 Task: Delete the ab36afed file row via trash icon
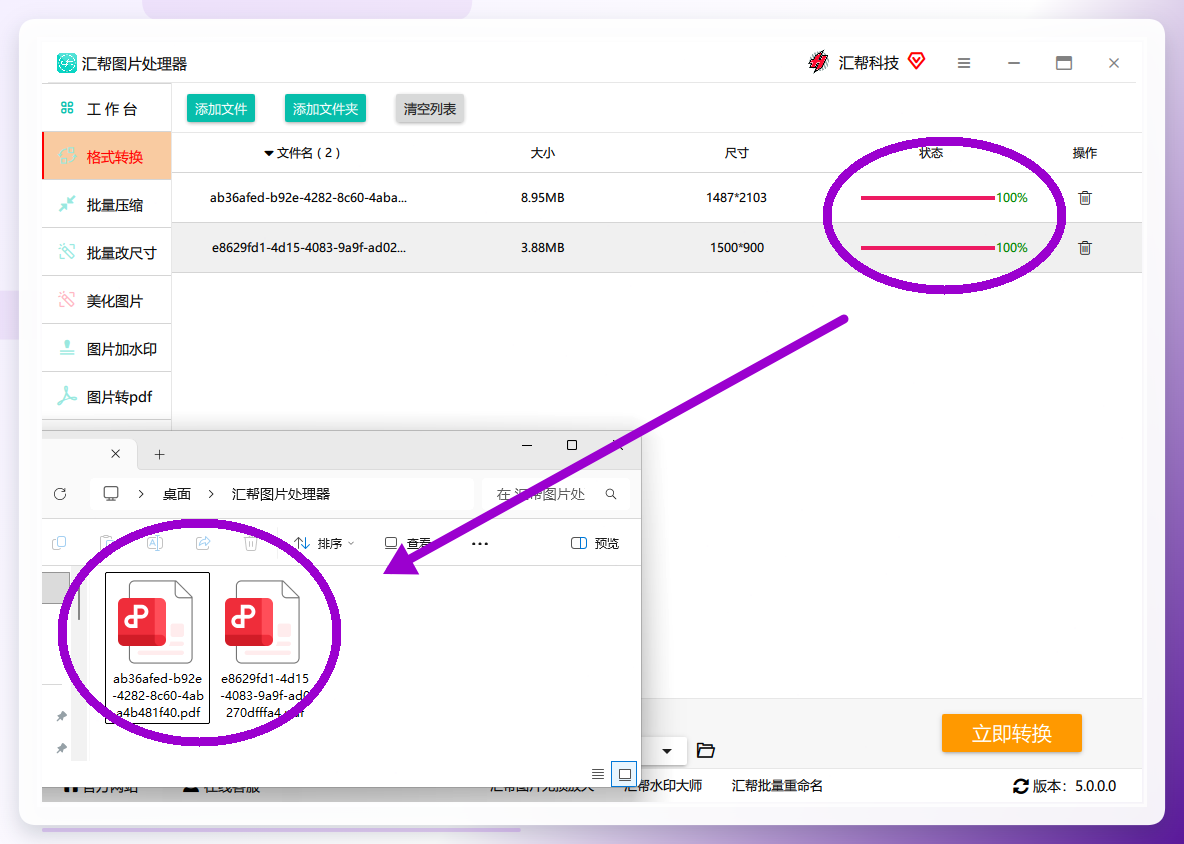pos(1085,198)
